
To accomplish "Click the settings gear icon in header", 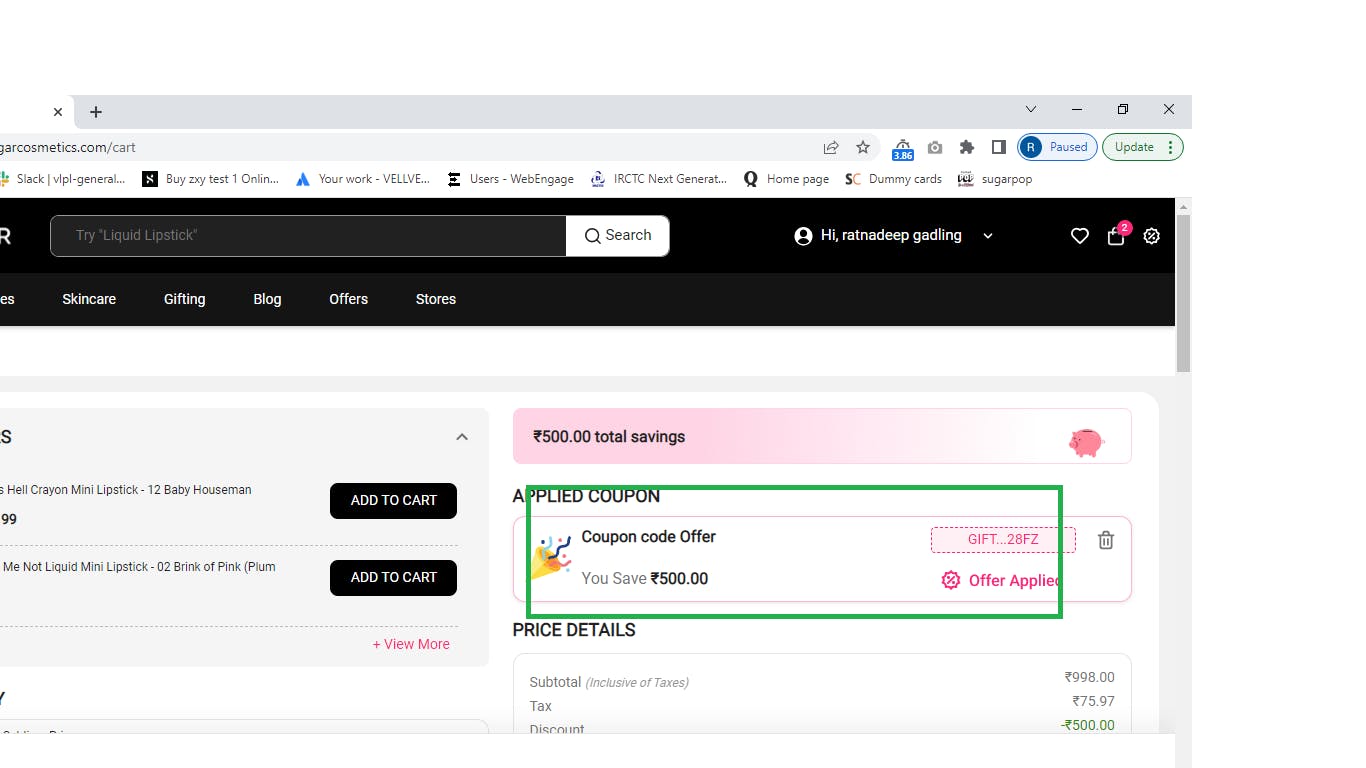I will point(1152,236).
